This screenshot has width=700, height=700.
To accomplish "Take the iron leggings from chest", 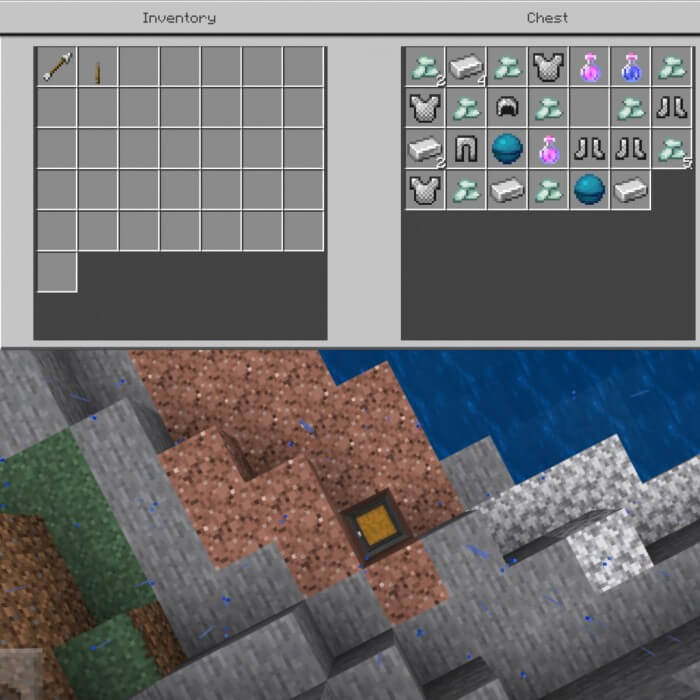I will pos(466,149).
